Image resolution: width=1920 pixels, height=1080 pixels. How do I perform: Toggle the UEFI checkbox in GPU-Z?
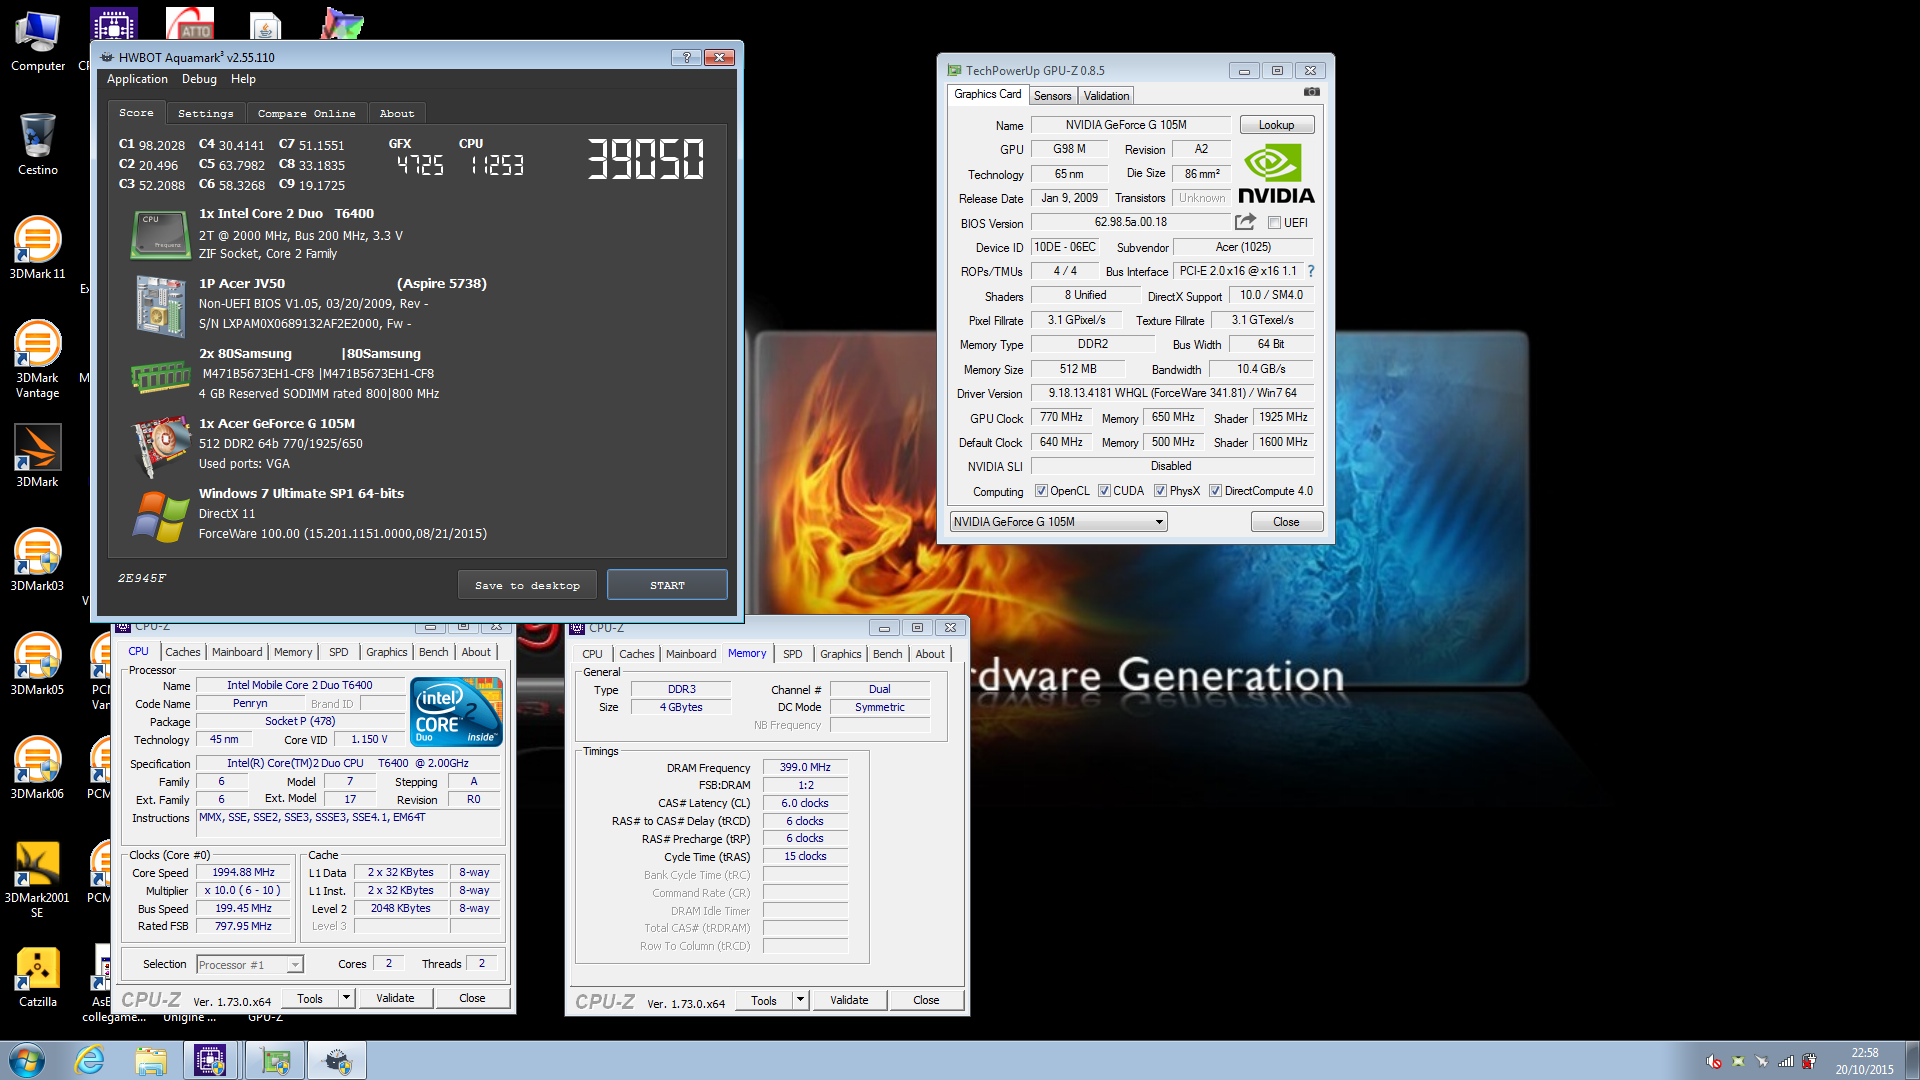(1274, 223)
